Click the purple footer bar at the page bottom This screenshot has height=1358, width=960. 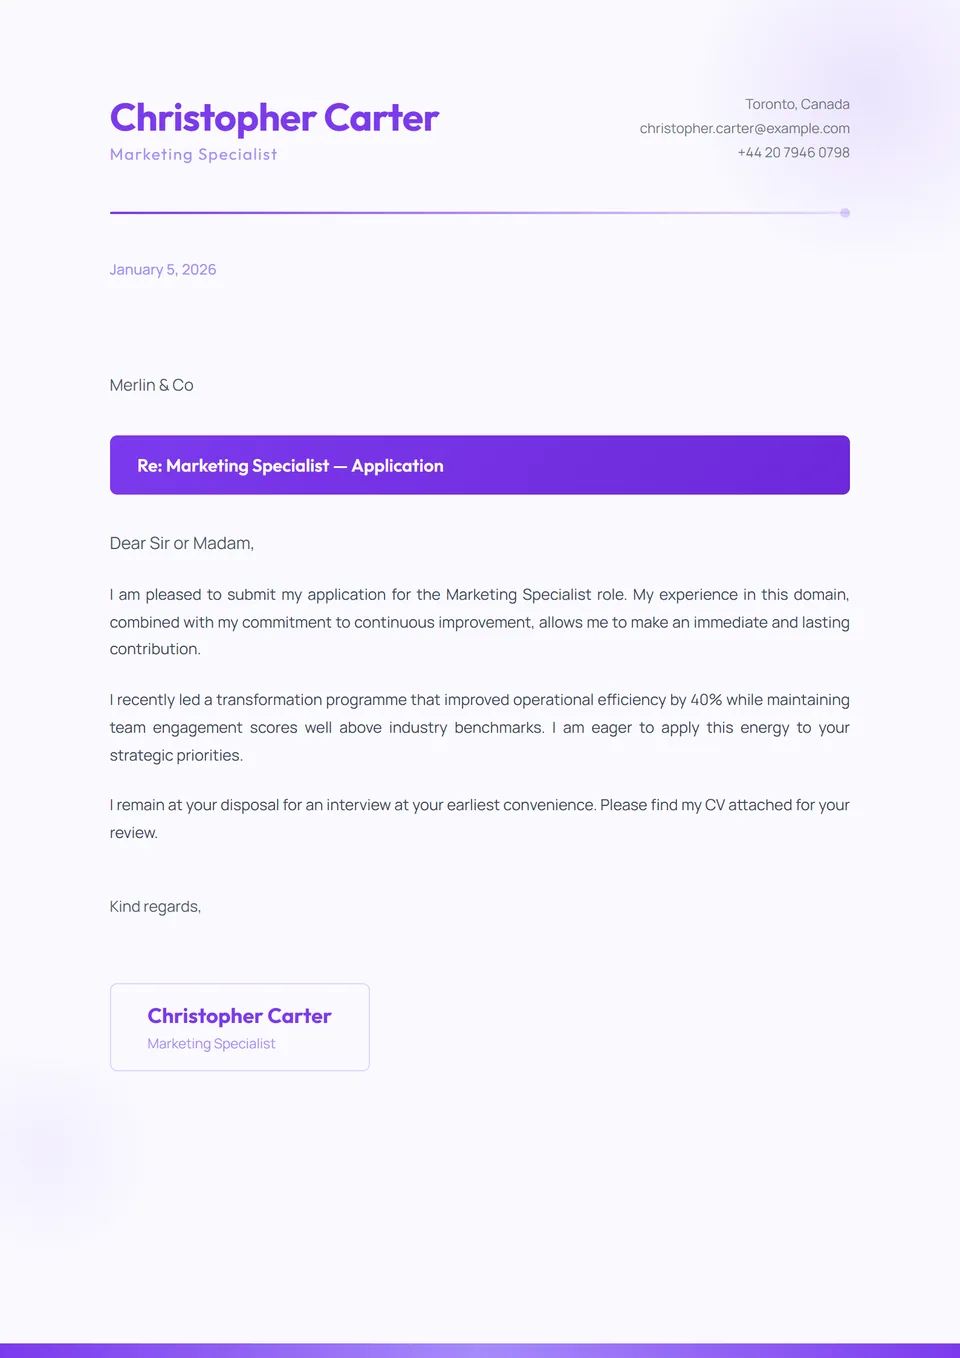[480, 1350]
